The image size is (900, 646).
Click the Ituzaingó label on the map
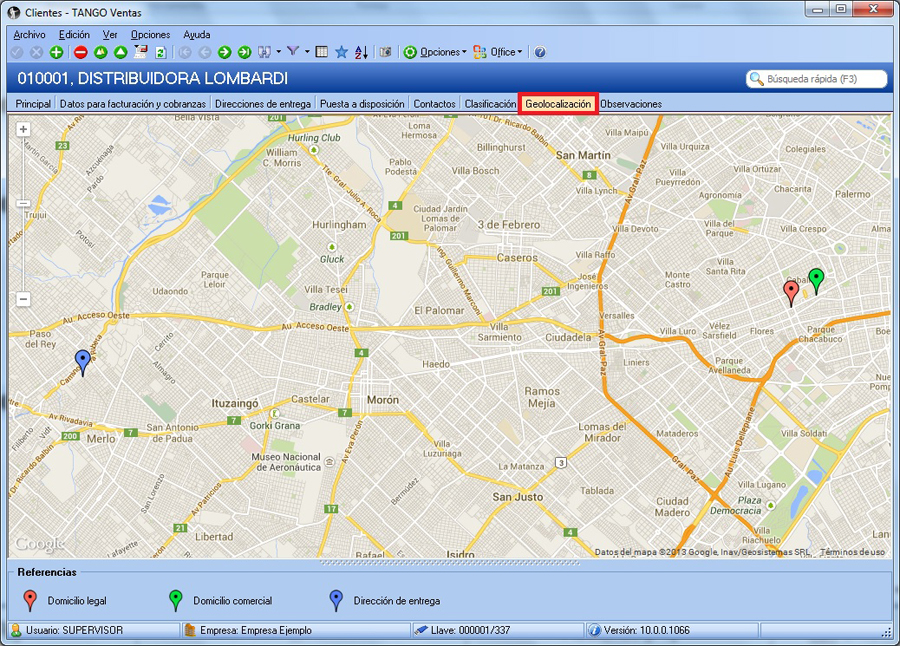pyautogui.click(x=235, y=404)
